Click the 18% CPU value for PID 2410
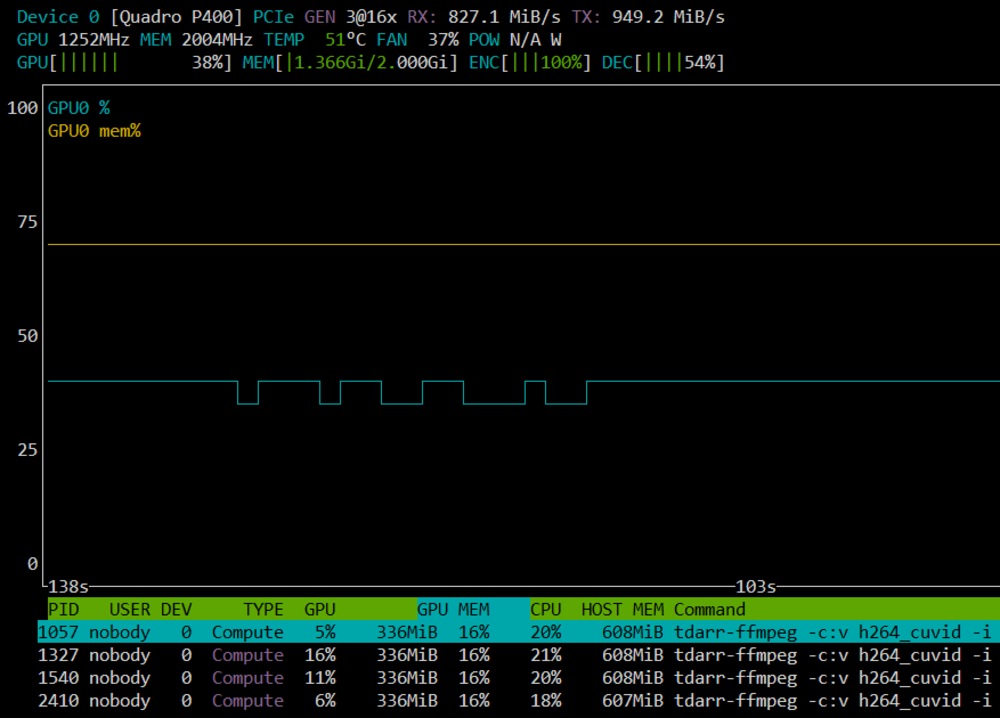 [x=546, y=701]
